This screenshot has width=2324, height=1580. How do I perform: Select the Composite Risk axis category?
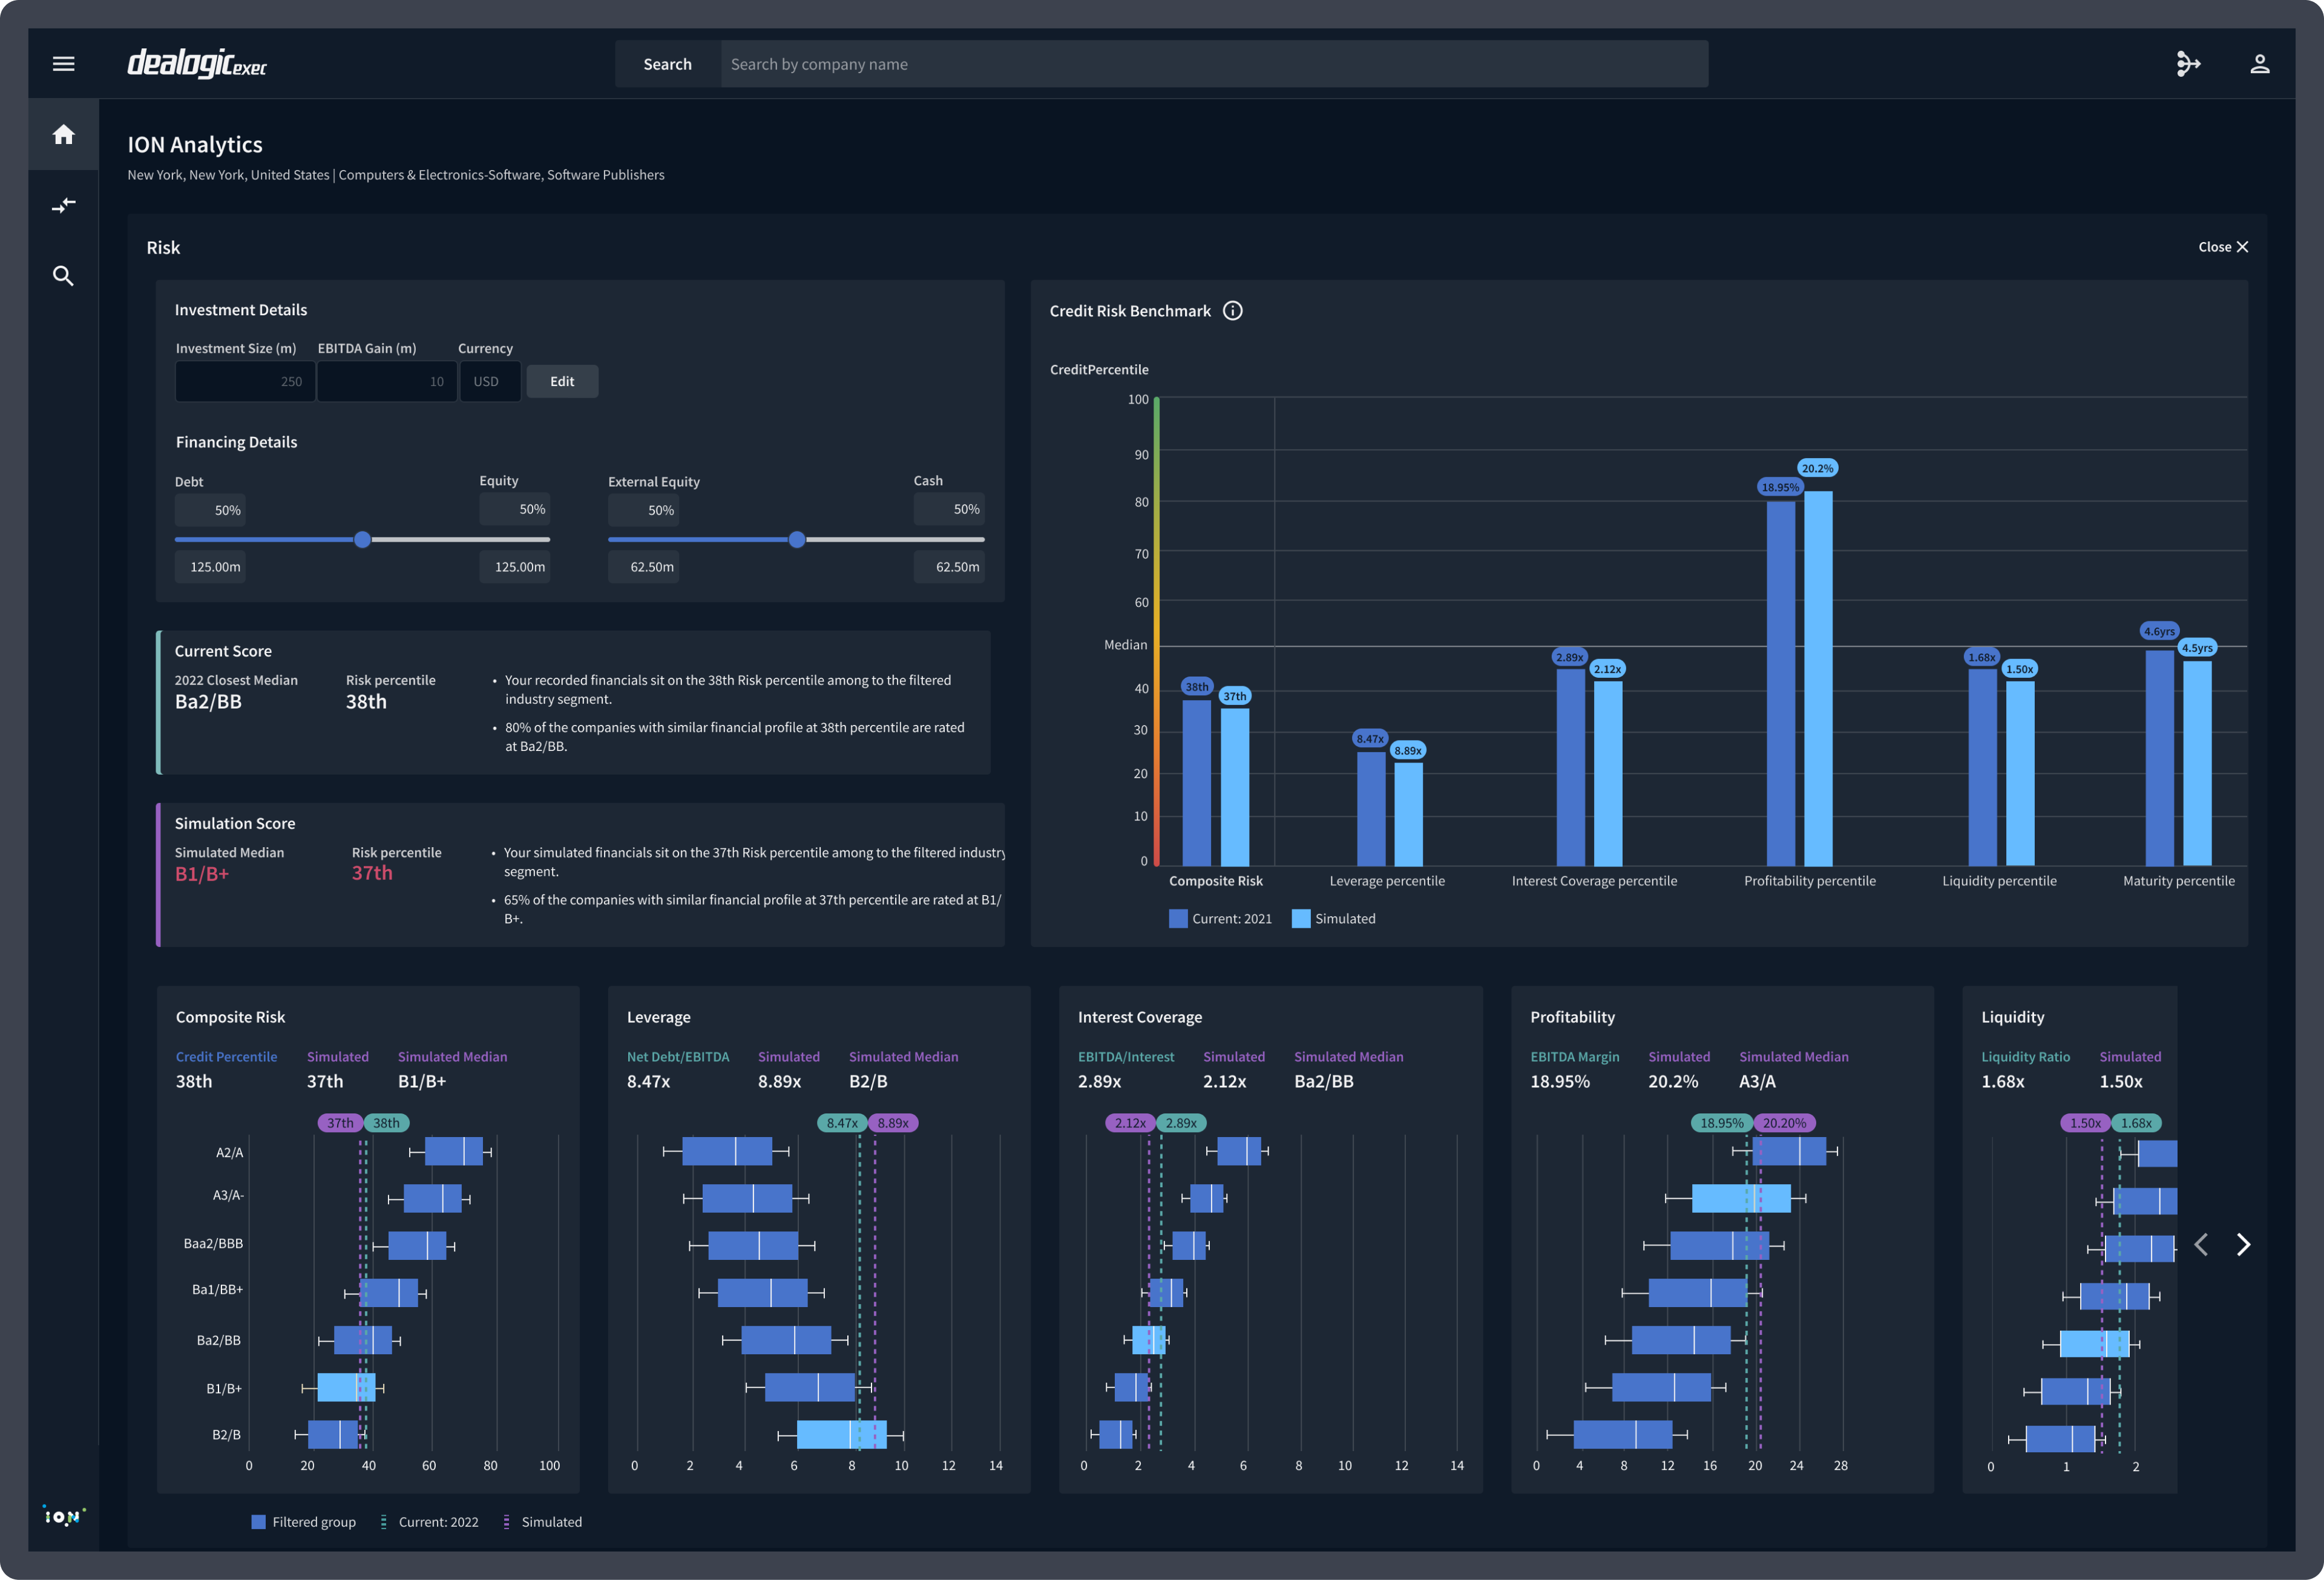tap(1215, 881)
